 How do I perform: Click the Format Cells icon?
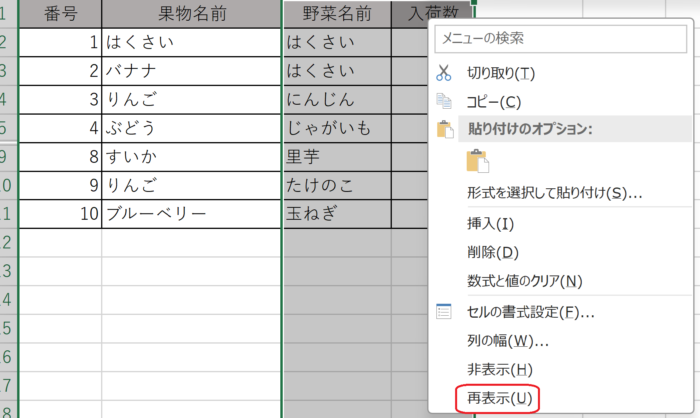[445, 312]
